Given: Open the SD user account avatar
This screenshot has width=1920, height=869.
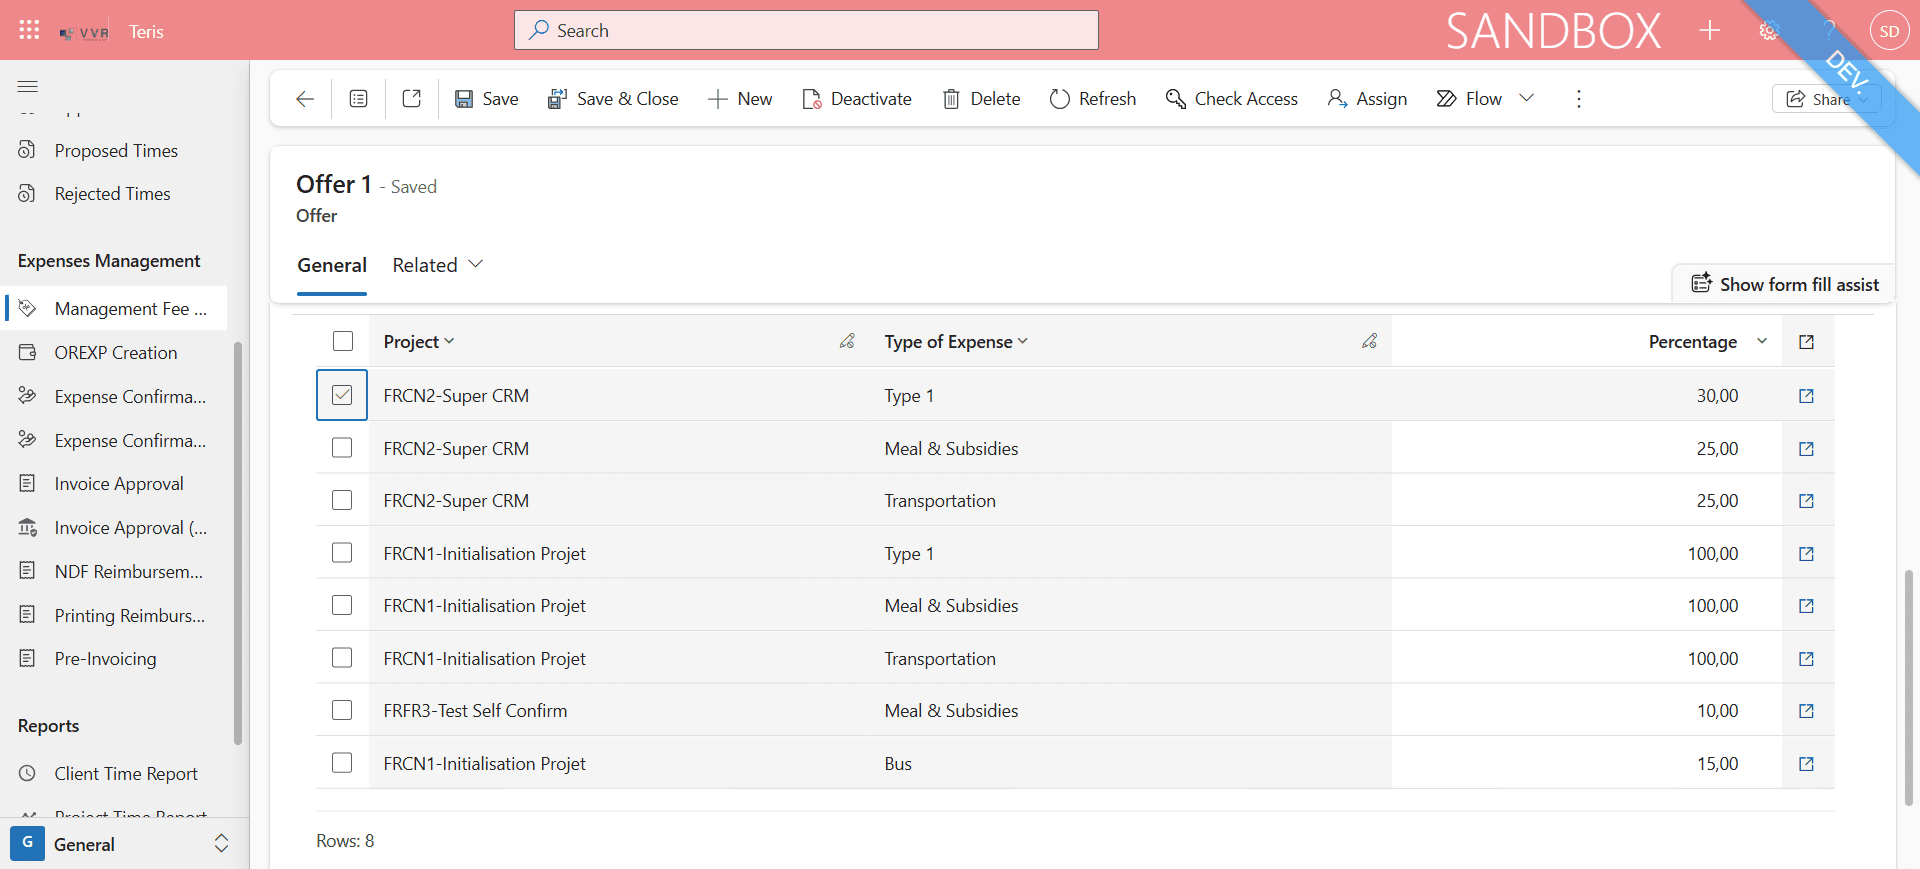Looking at the screenshot, I should point(1889,31).
